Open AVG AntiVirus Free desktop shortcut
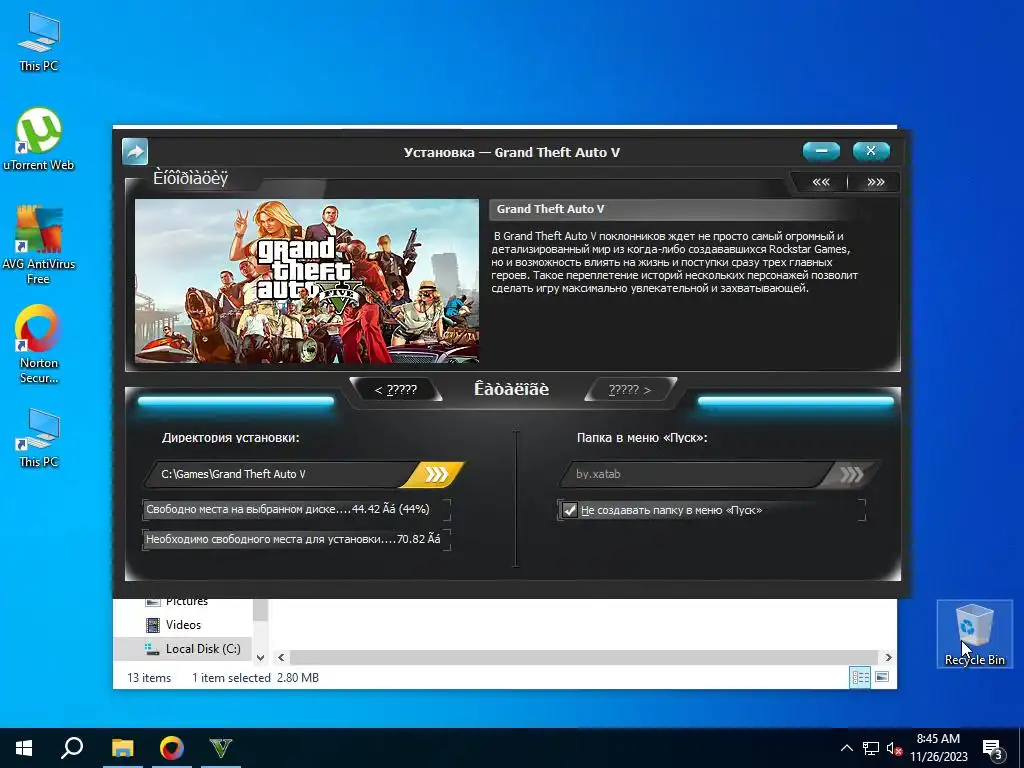The image size is (1024, 768). coord(39,244)
